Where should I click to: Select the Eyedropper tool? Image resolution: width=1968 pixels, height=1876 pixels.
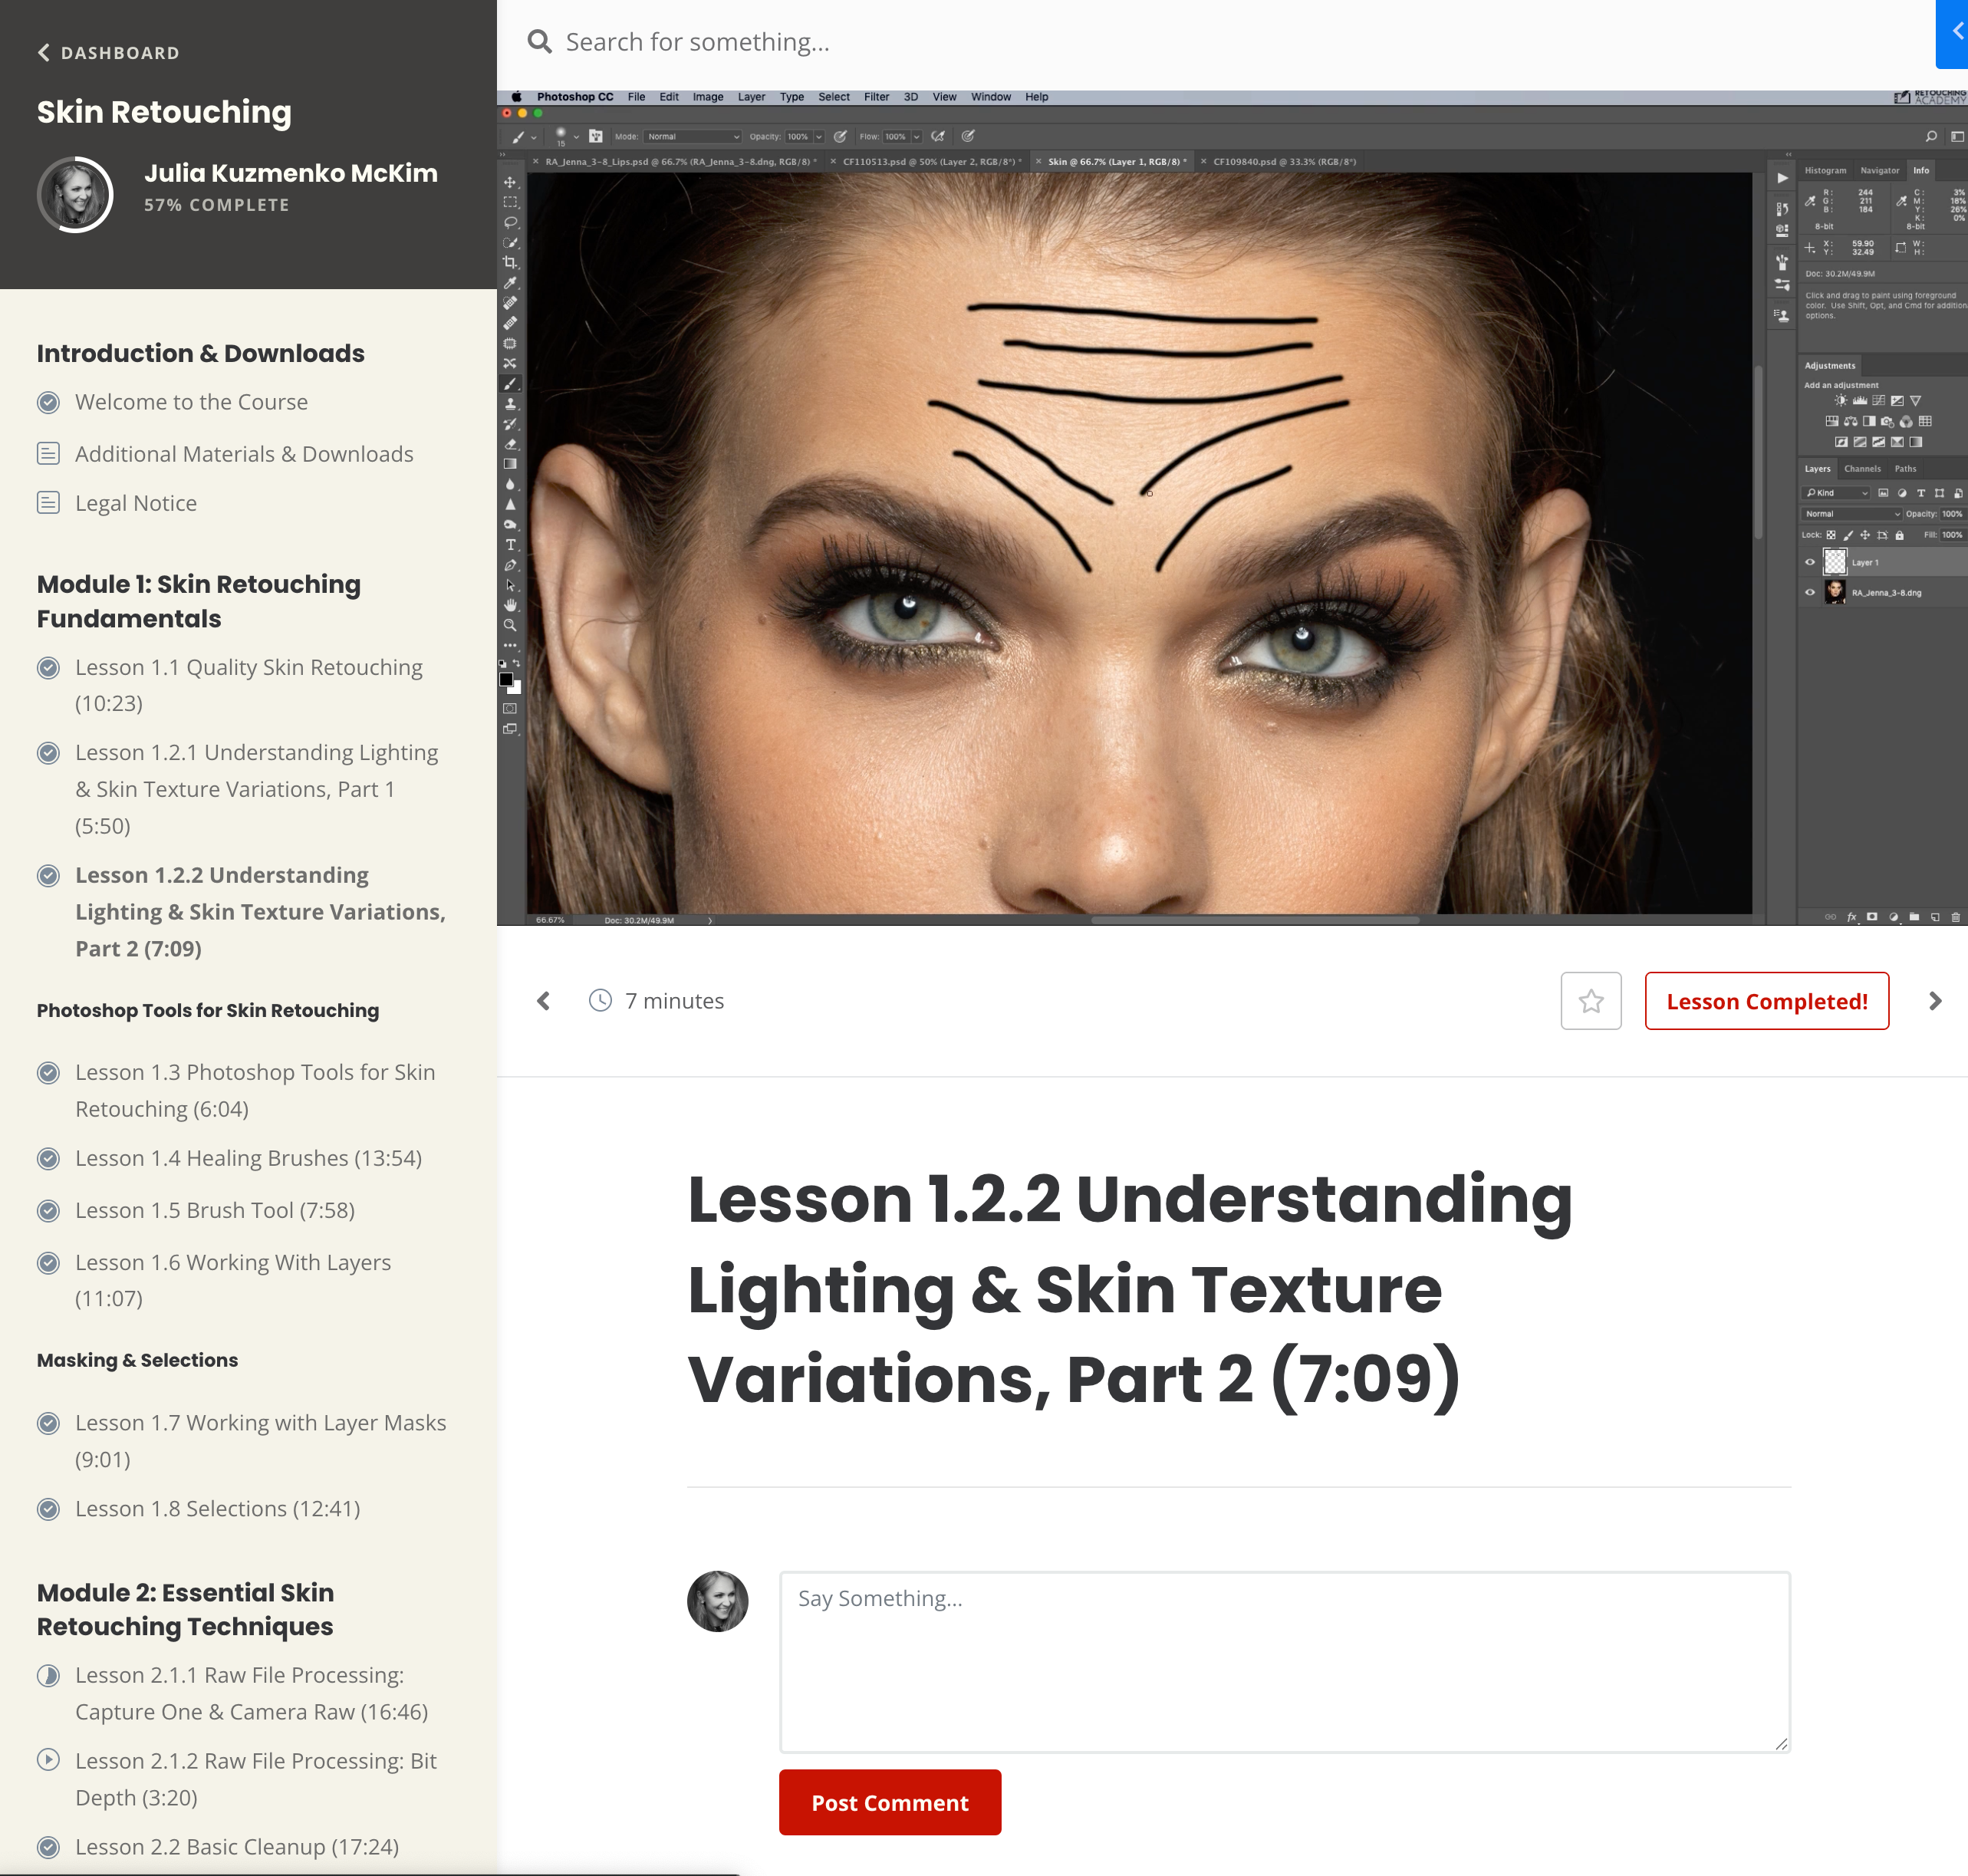tap(510, 283)
